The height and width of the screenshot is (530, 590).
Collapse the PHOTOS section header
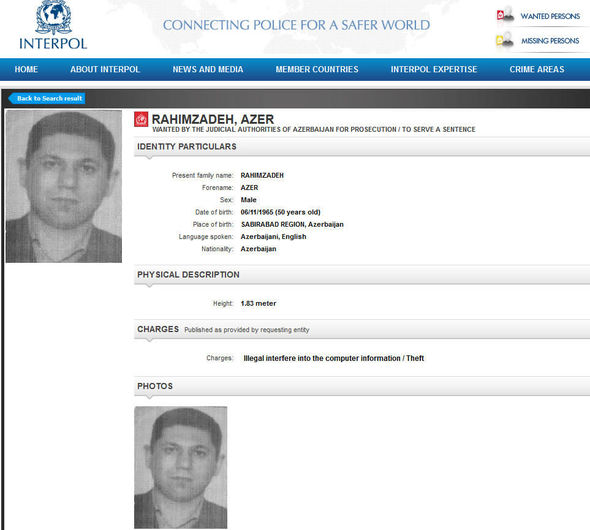tap(362, 386)
